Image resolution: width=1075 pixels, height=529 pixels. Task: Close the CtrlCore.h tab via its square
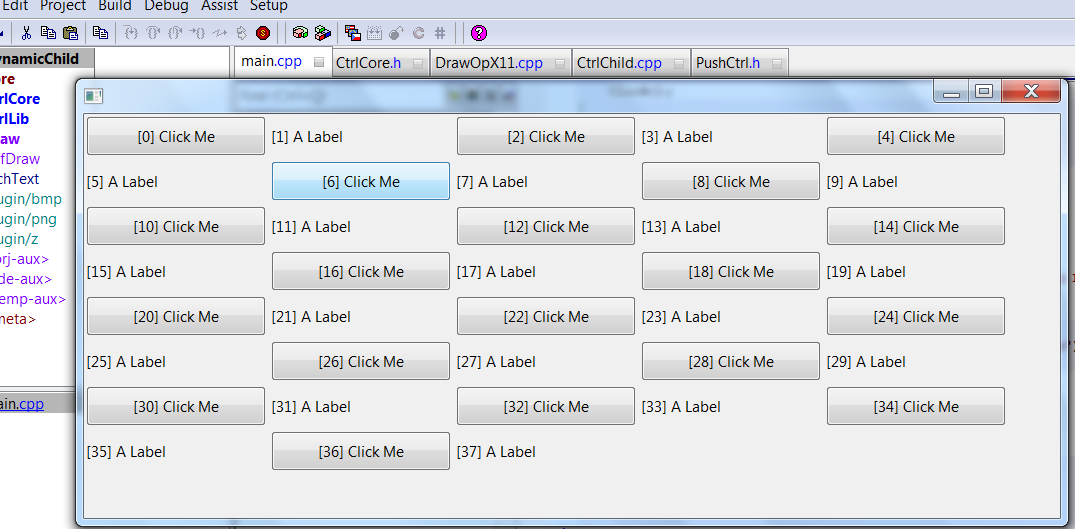tap(416, 63)
